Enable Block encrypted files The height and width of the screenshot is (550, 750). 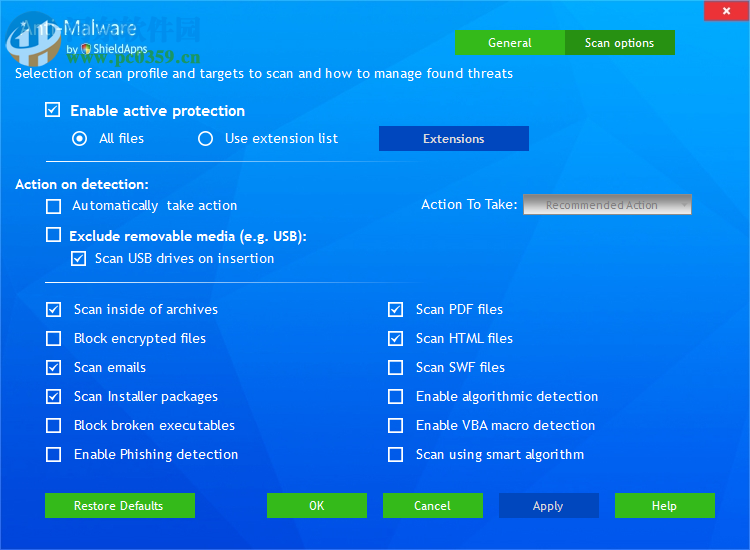click(x=54, y=339)
